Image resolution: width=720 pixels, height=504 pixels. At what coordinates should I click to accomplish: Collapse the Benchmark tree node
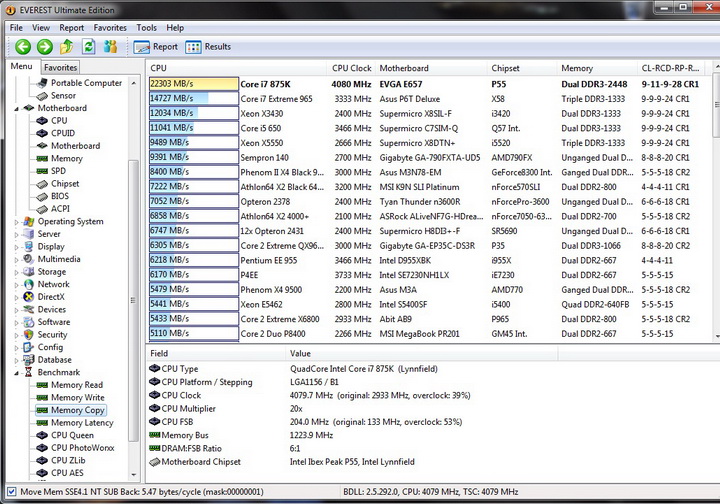click(x=17, y=373)
